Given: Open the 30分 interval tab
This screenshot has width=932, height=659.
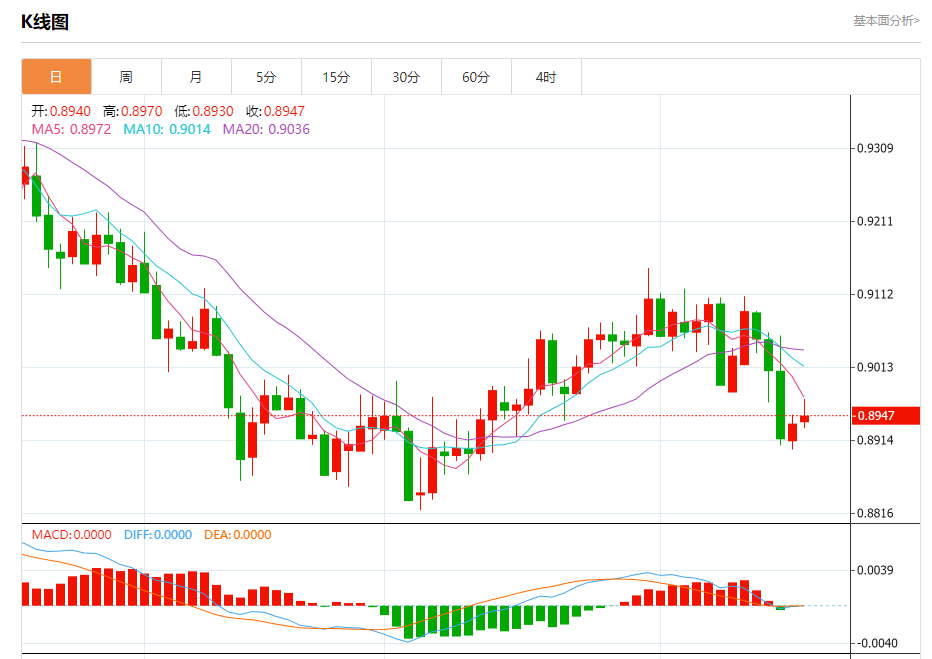Looking at the screenshot, I should pyautogui.click(x=406, y=77).
